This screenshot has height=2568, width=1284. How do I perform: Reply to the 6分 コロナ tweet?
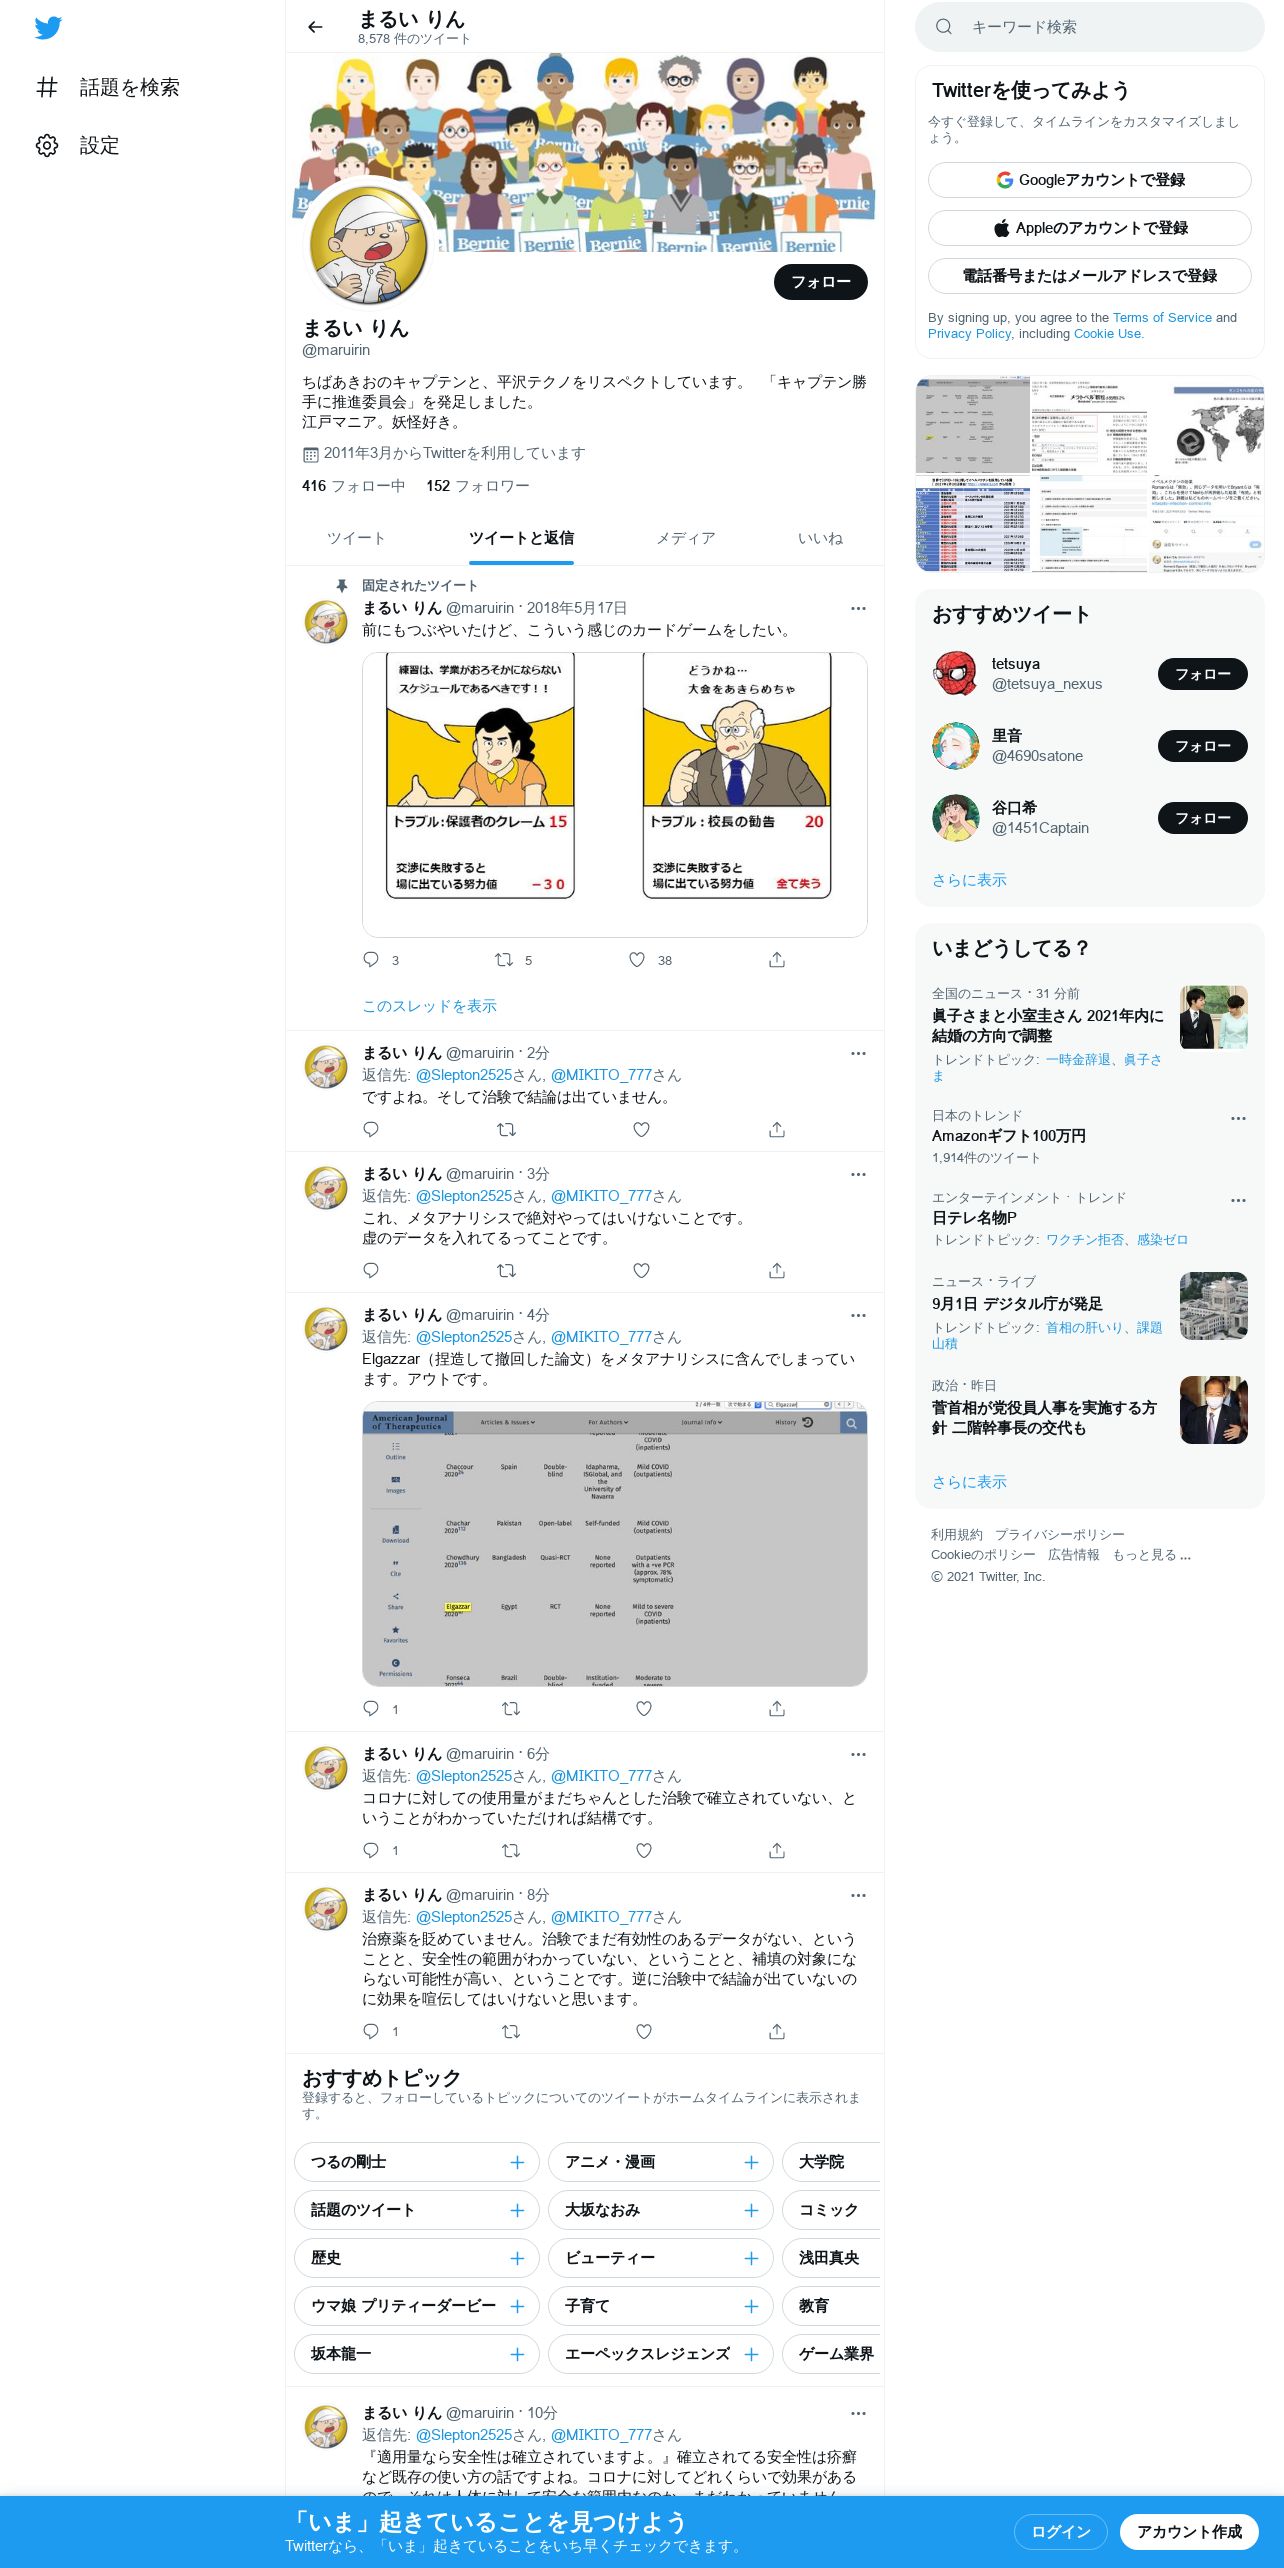pyautogui.click(x=371, y=1850)
